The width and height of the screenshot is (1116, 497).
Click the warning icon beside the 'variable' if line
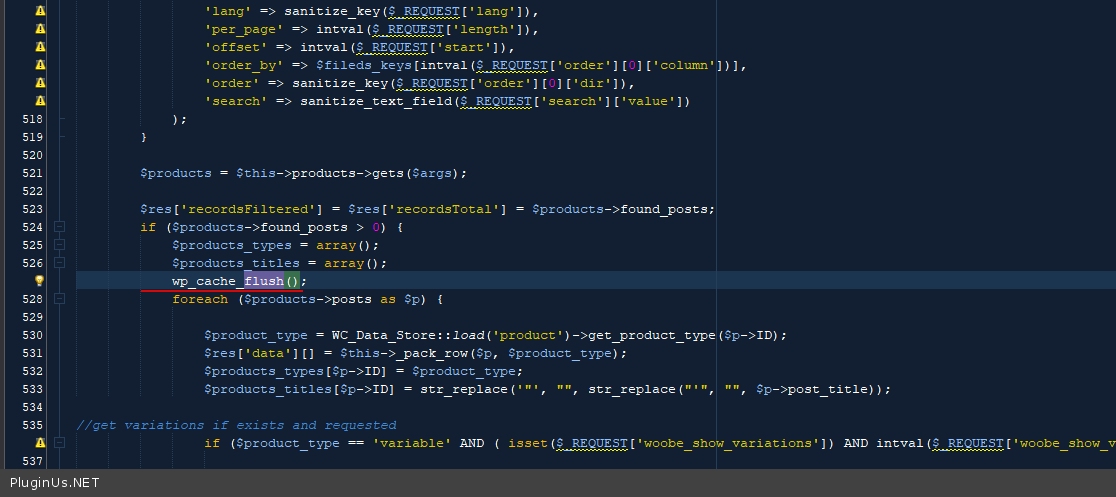(x=40, y=443)
